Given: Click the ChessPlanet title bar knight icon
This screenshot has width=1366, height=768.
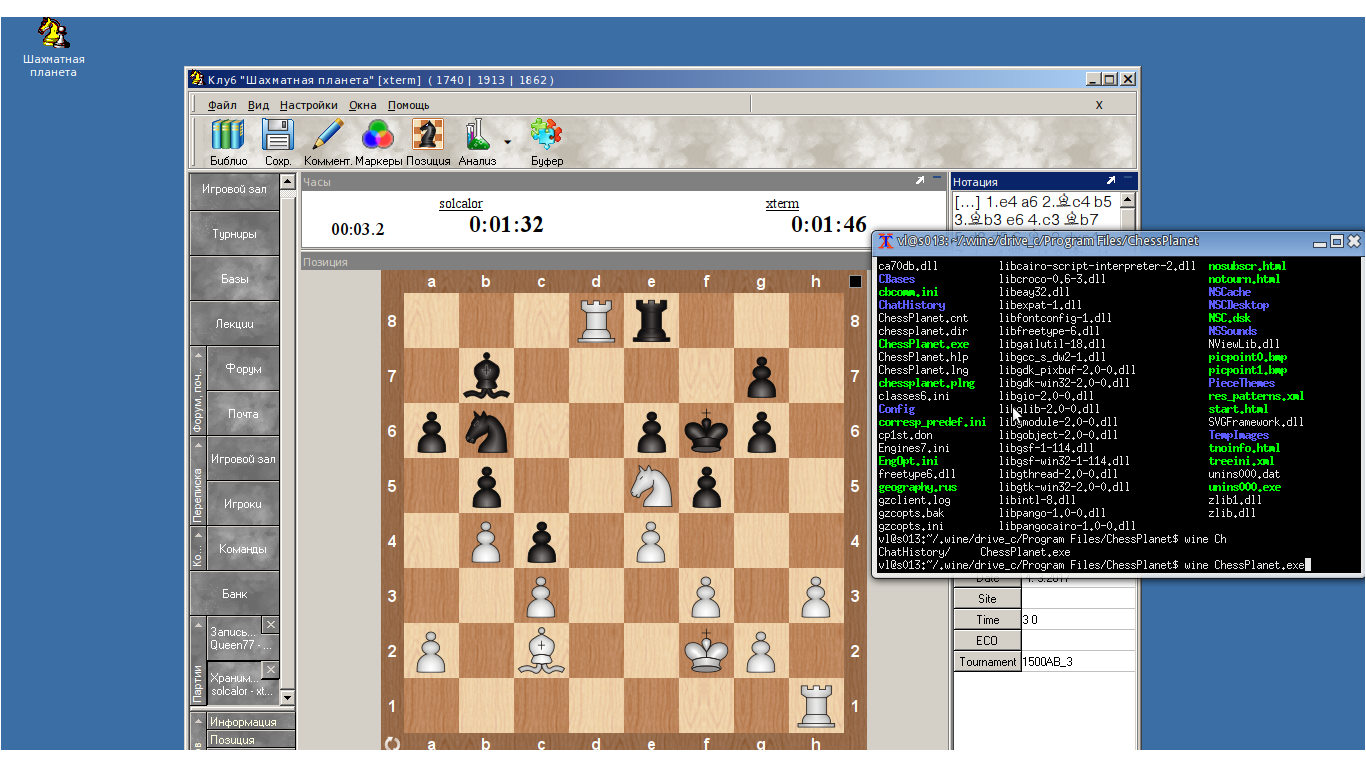Looking at the screenshot, I should click(197, 79).
